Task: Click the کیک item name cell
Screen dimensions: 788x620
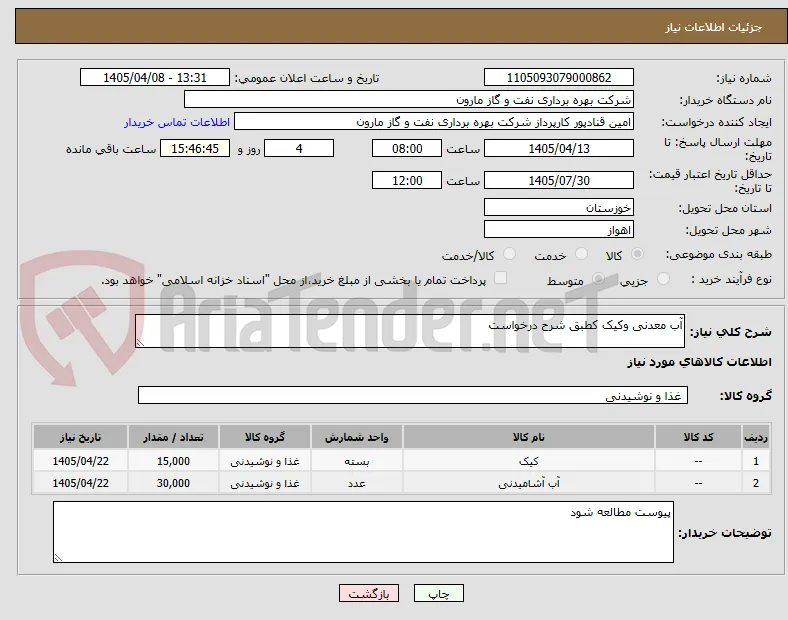Action: click(529, 461)
